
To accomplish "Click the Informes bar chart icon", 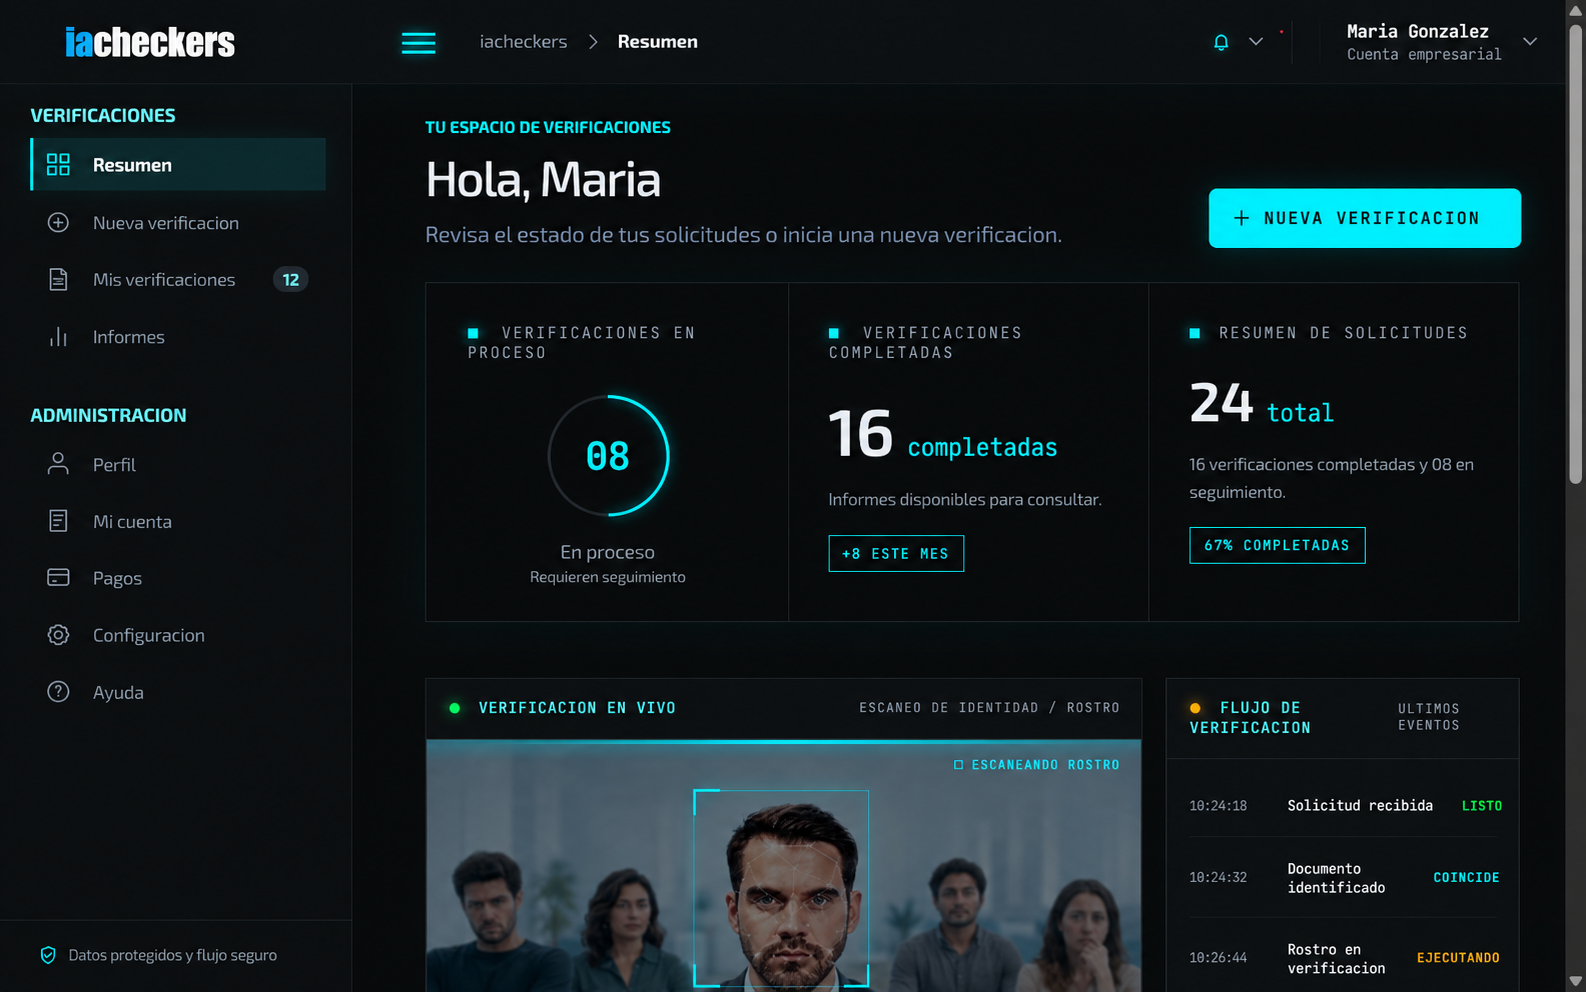I will click(x=58, y=337).
